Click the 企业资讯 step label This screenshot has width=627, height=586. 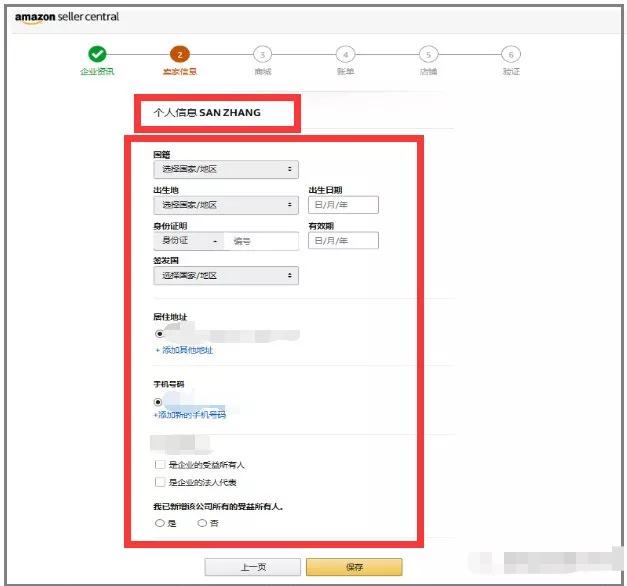[x=97, y=72]
